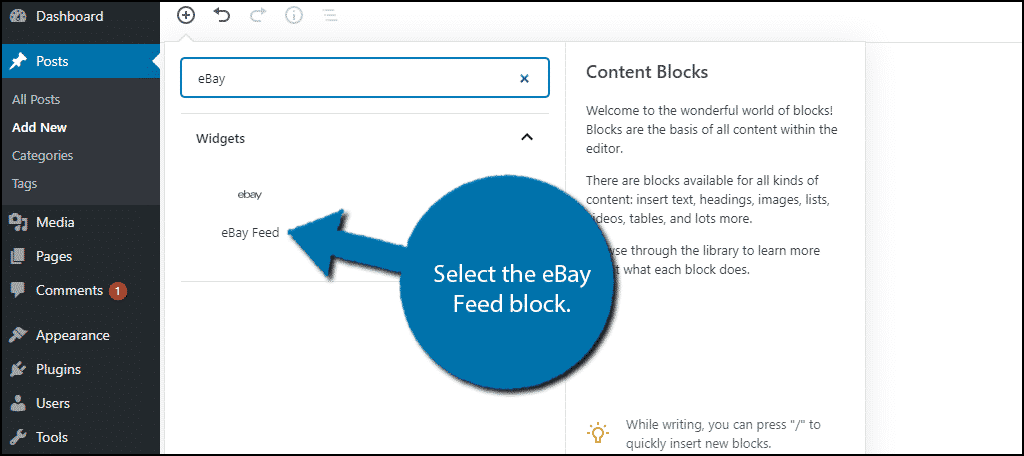Viewport: 1024px width, 456px height.
Task: Click the Redo arrow icon
Action: tap(258, 15)
